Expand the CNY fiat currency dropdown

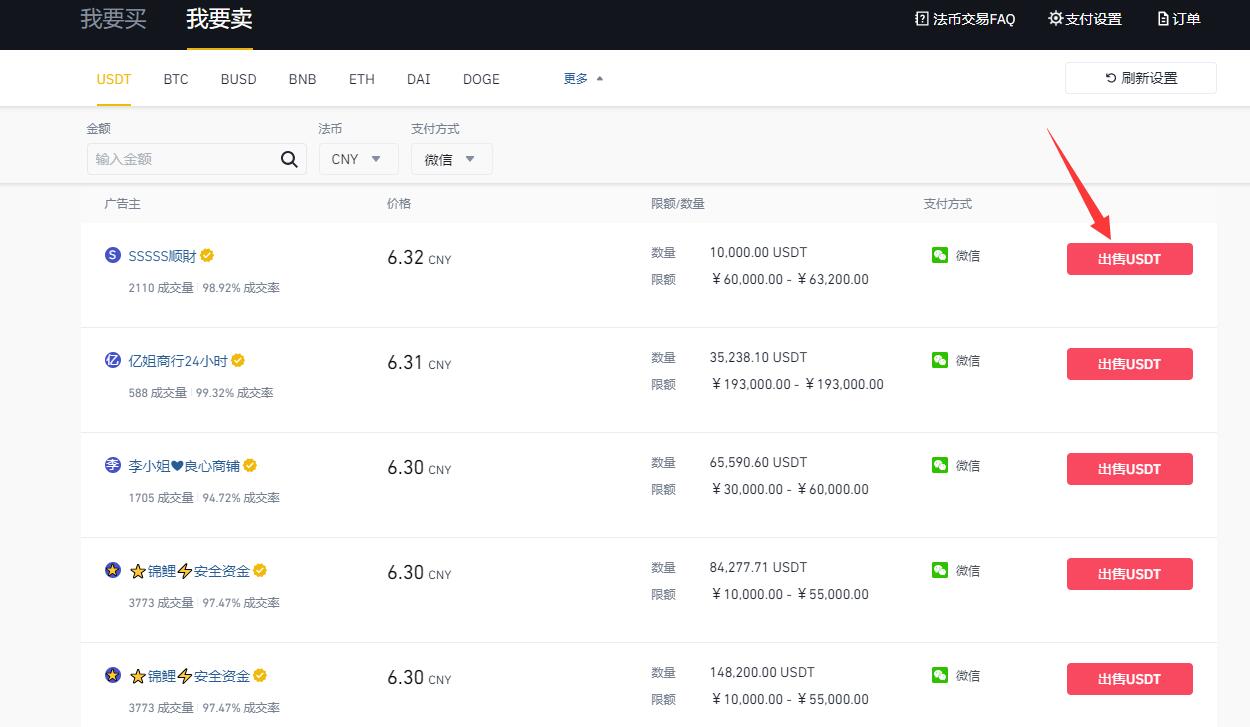(x=358, y=159)
